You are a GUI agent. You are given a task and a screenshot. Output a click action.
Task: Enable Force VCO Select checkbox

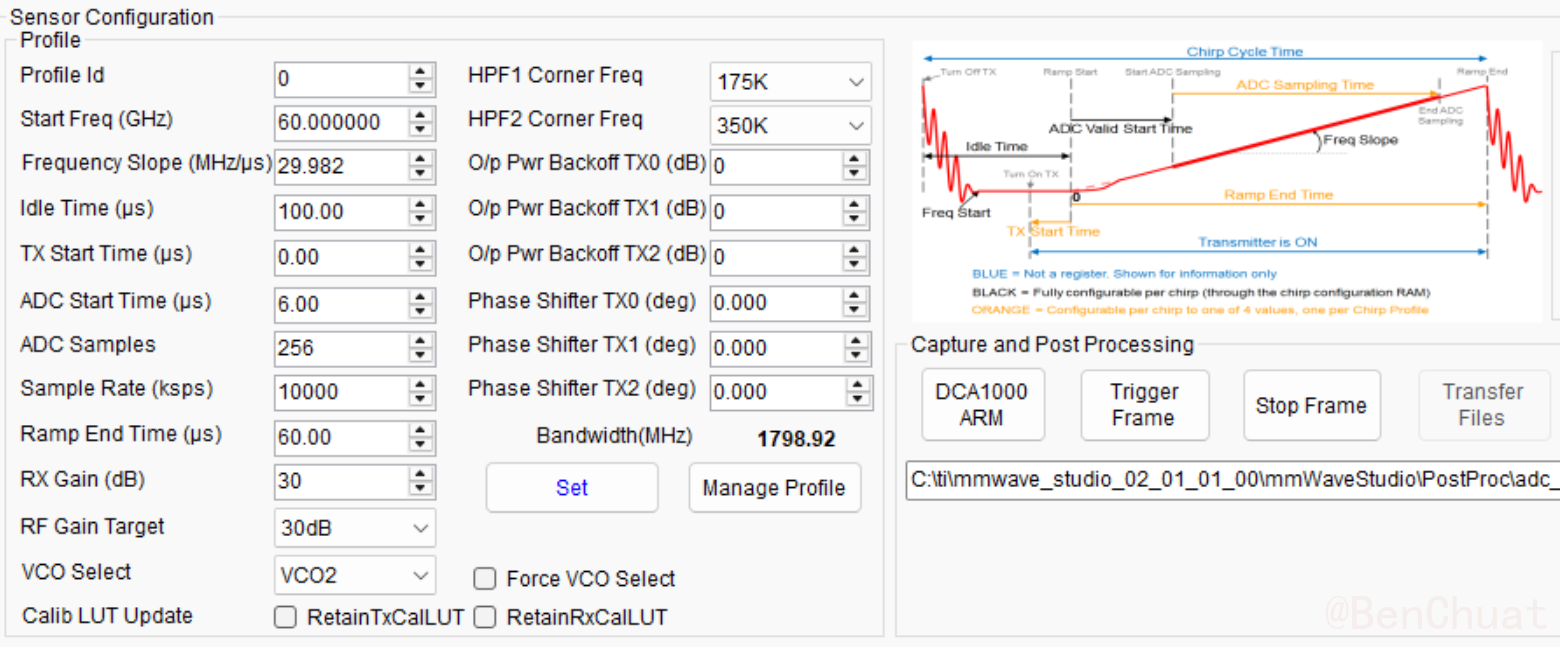pyautogui.click(x=485, y=579)
